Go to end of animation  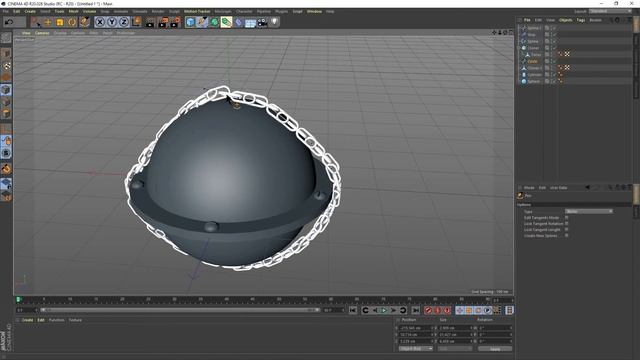coord(416,311)
